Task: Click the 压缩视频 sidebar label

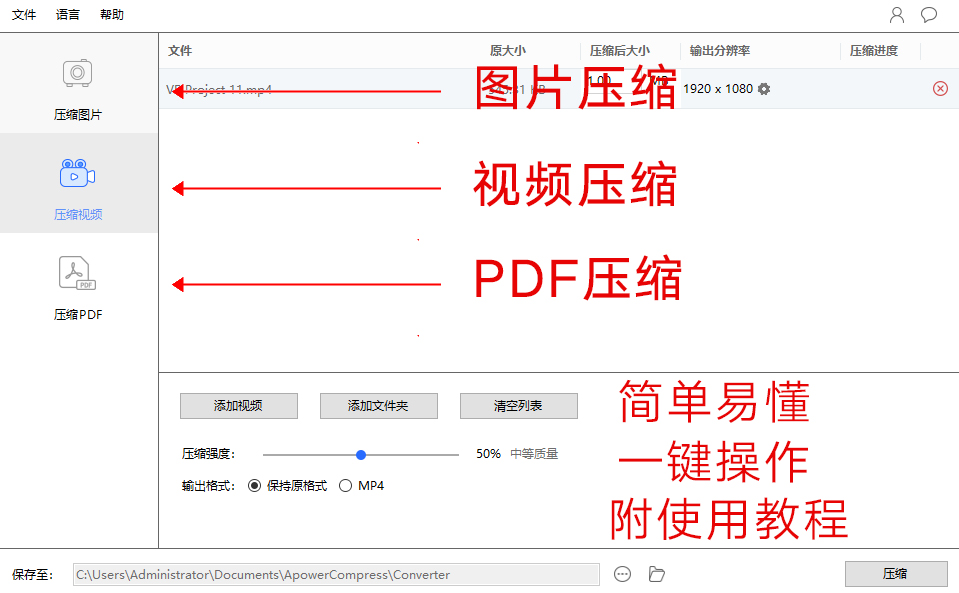Action: [78, 215]
